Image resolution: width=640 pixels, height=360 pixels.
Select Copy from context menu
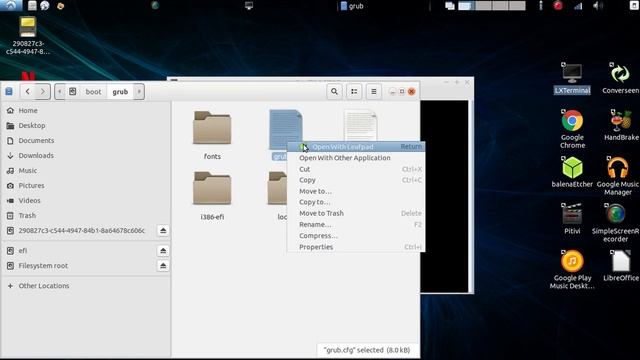(356, 180)
